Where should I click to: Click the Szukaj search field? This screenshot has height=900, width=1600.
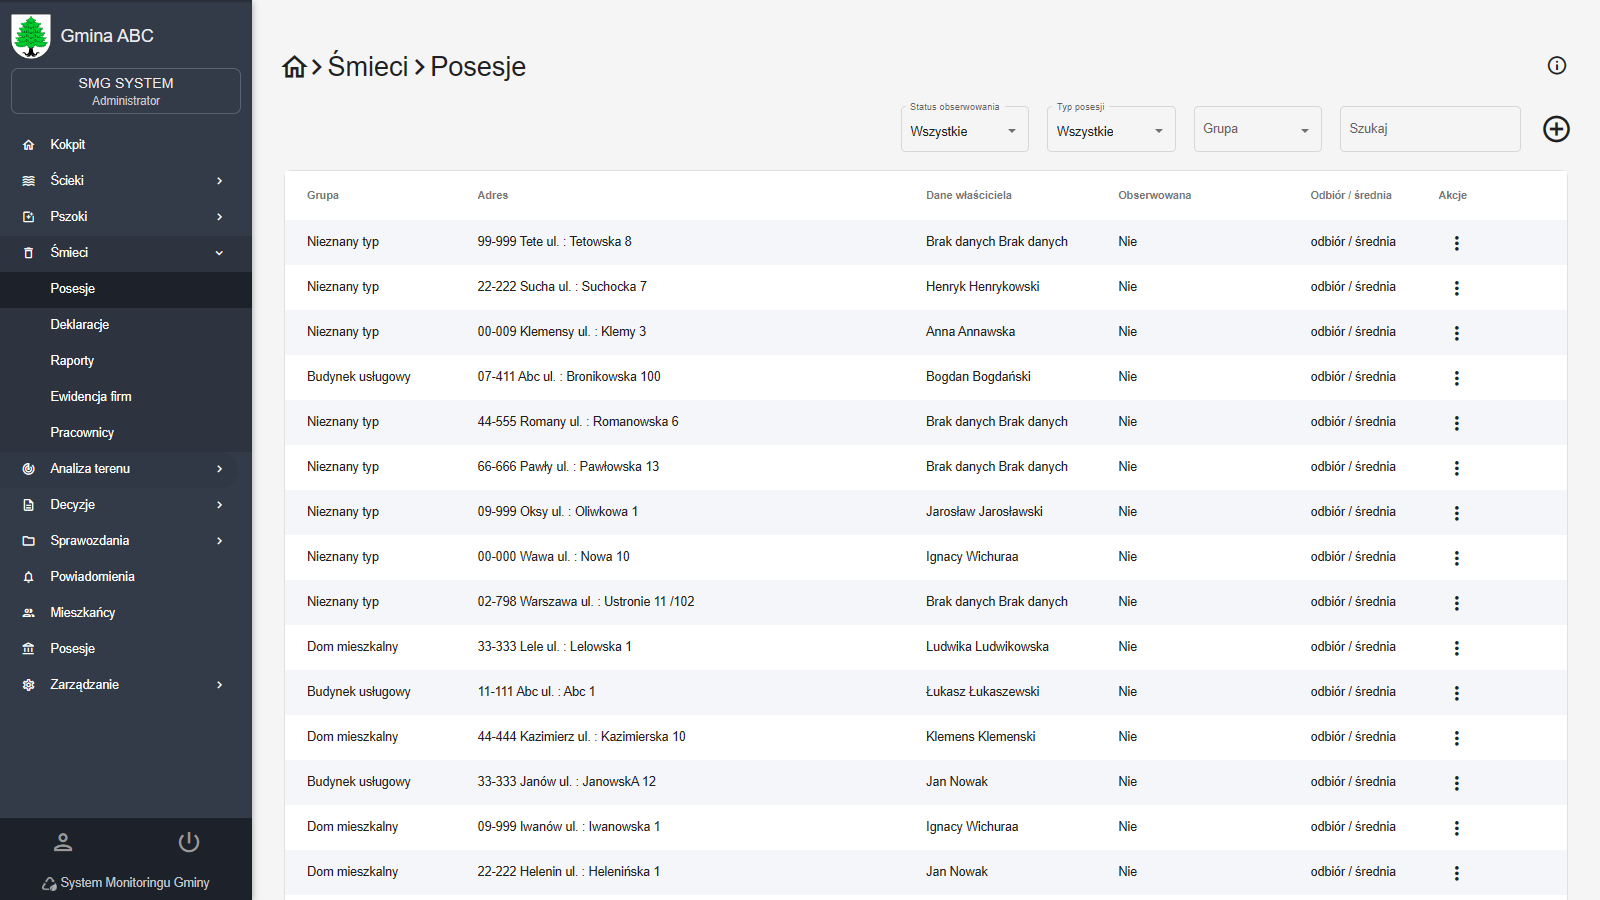[x=1429, y=129]
